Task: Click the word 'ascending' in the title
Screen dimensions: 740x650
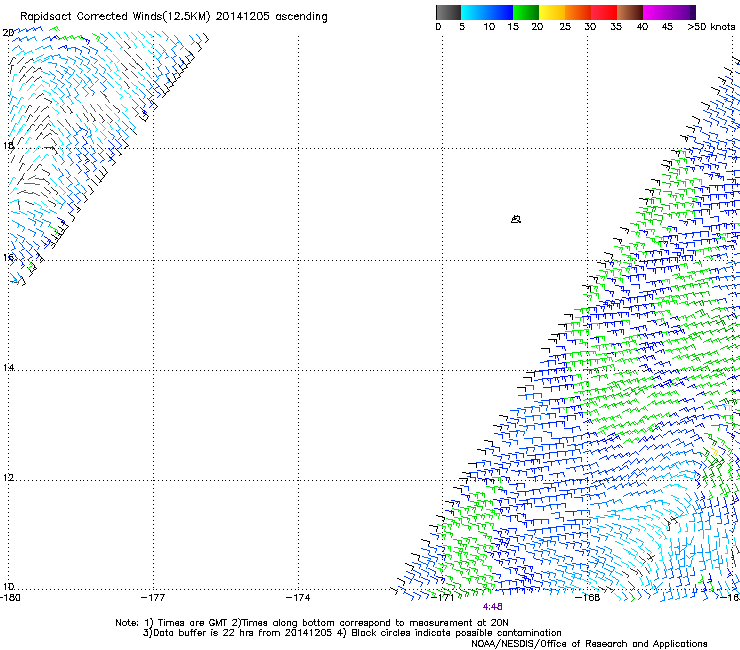Action: coord(301,17)
